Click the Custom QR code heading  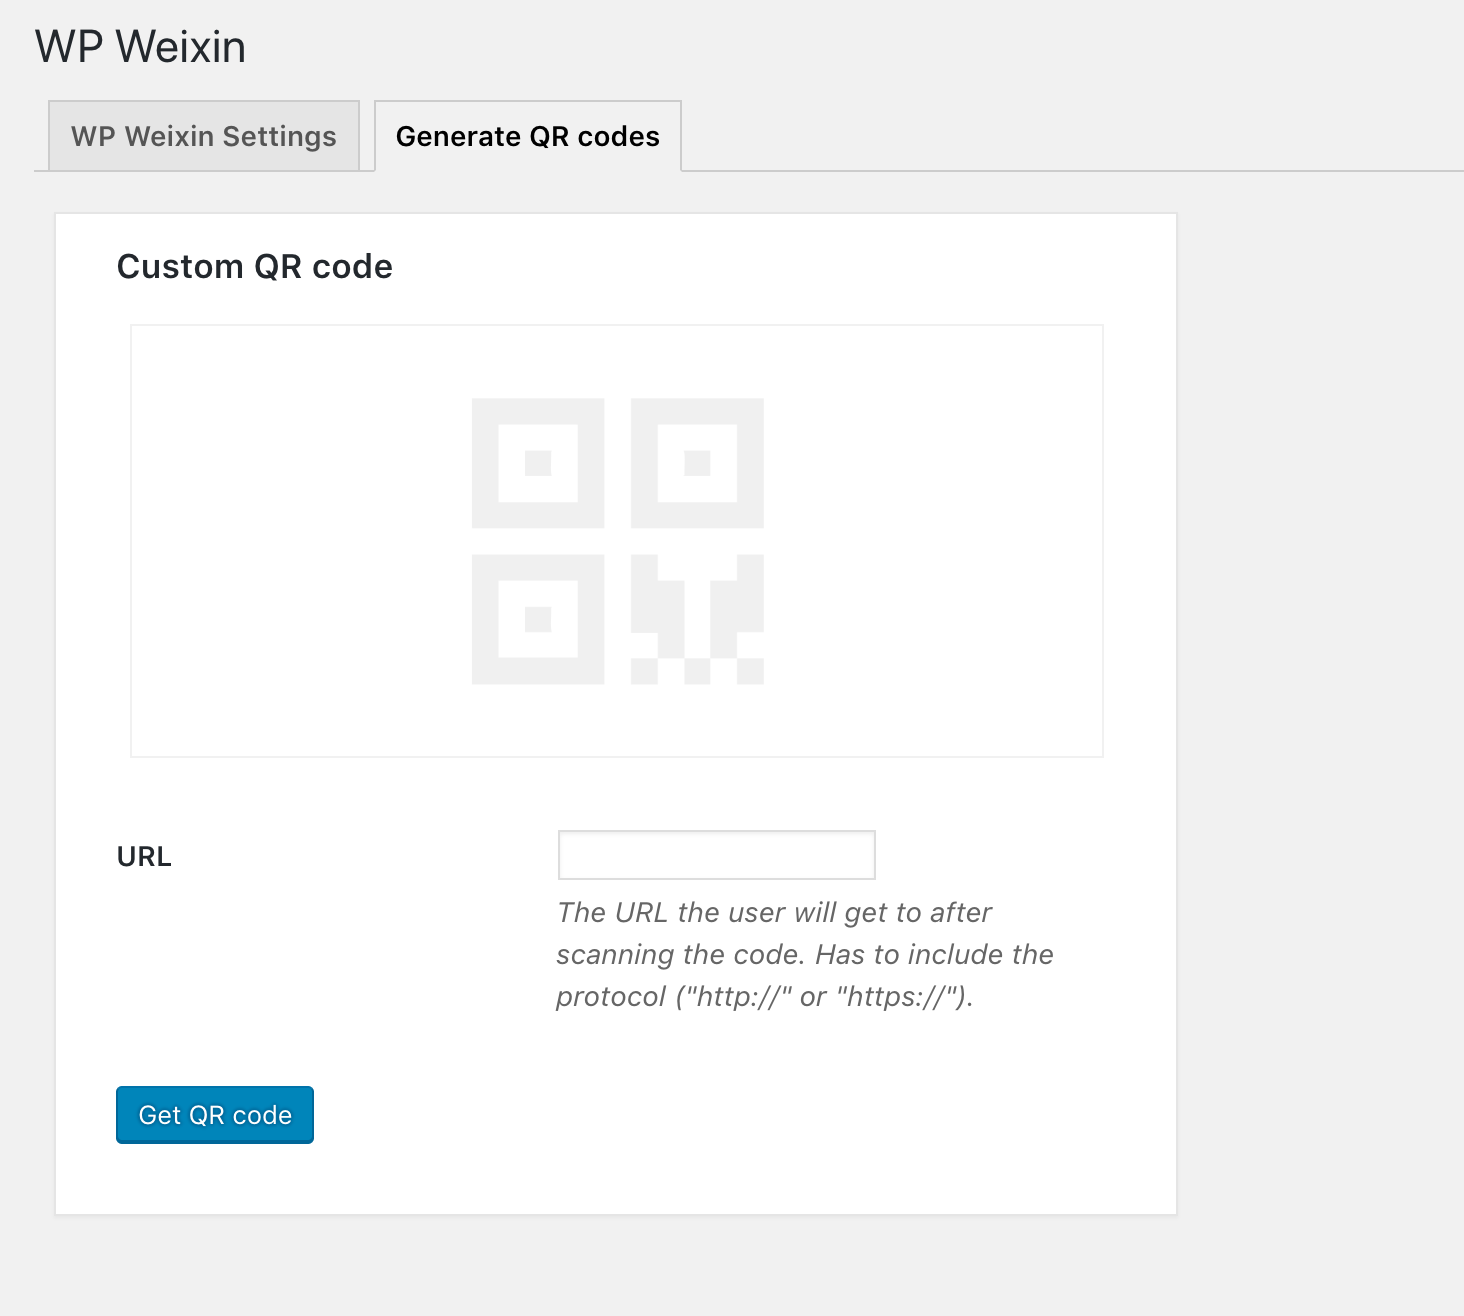tap(255, 267)
